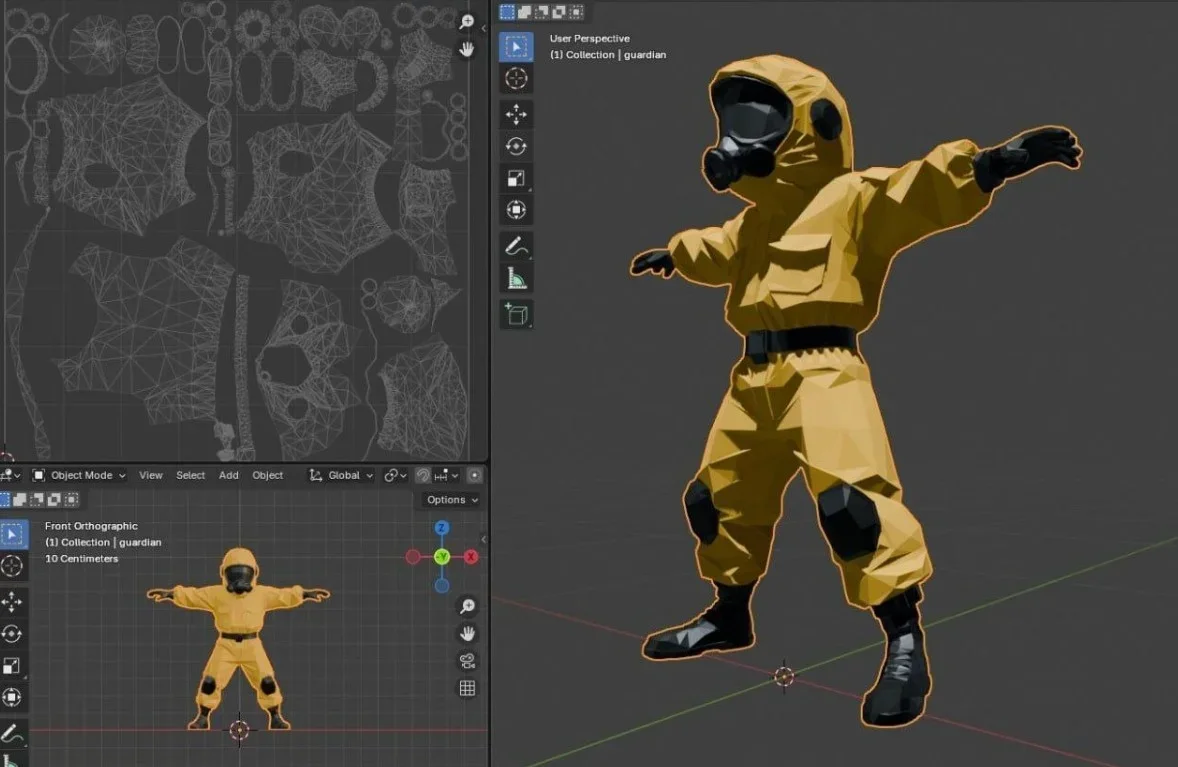Viewport: 1178px width, 767px height.
Task: Select the Annotate tool in the perspective viewport
Action: pos(516,245)
